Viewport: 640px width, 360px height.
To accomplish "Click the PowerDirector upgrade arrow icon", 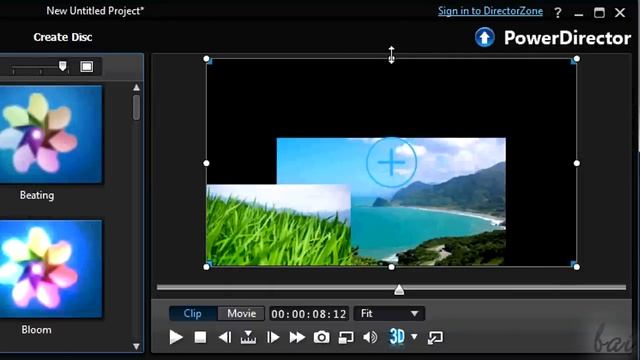I will [x=484, y=38].
